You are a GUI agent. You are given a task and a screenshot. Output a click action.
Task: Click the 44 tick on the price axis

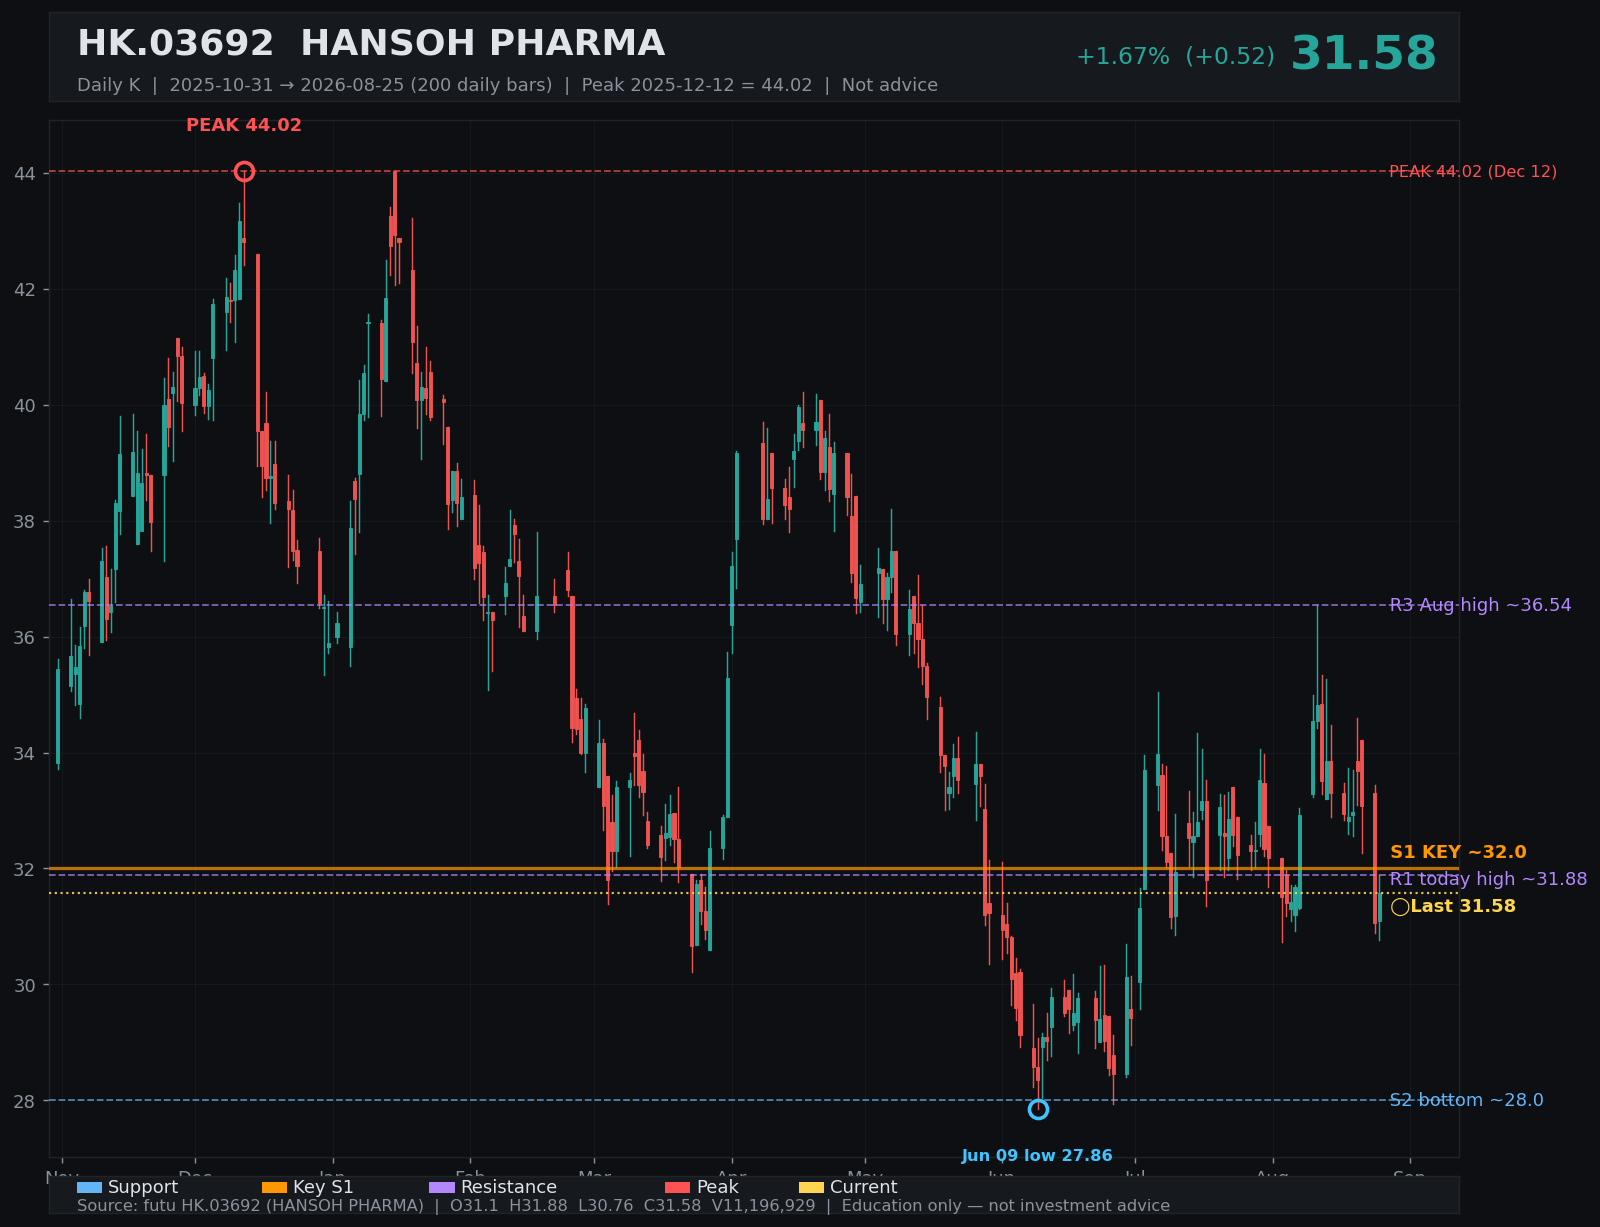(x=24, y=174)
